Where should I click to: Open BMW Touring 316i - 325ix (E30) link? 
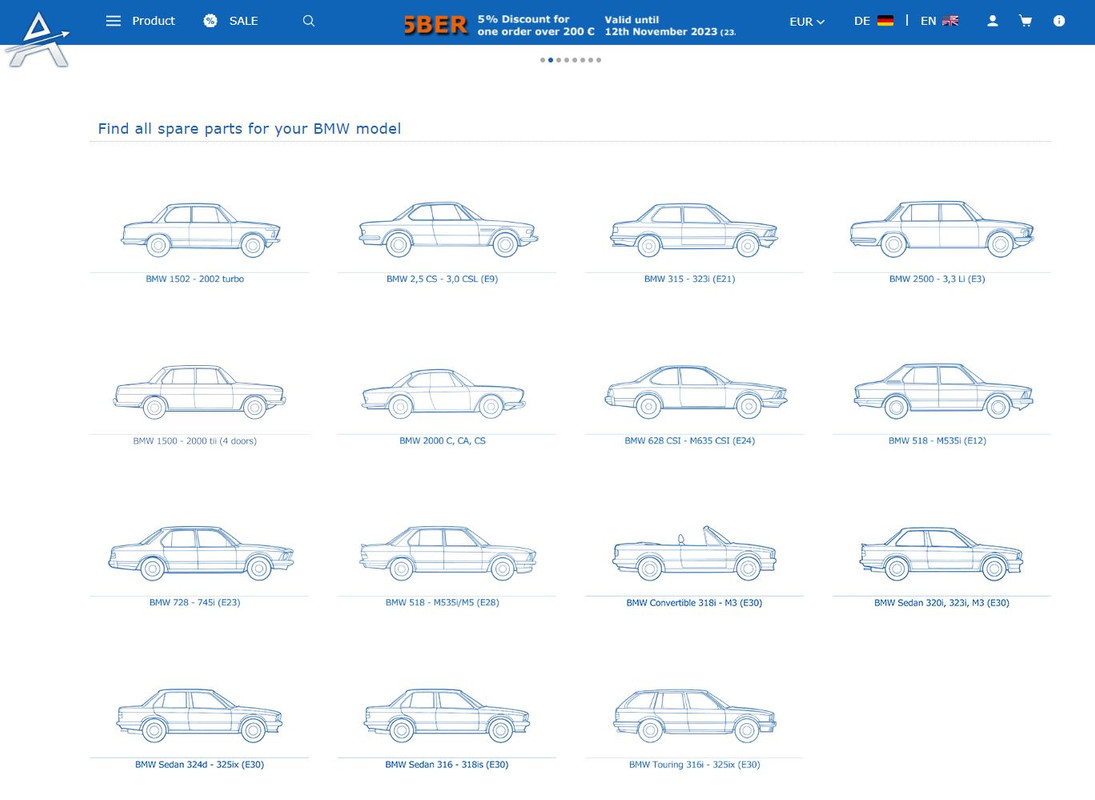point(694,764)
